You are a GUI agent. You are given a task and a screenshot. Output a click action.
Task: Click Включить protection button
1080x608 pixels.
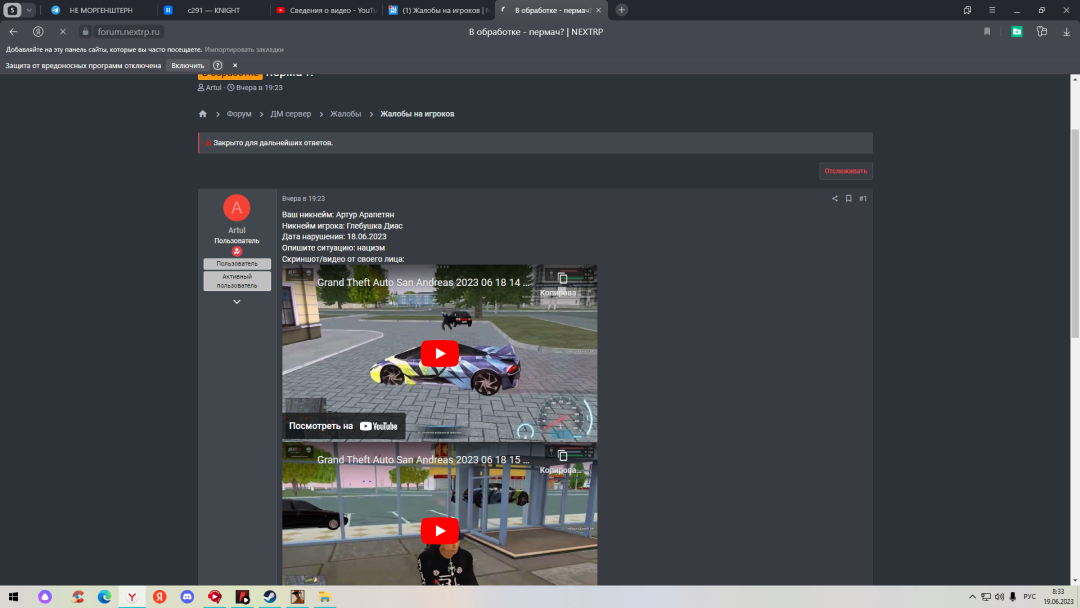coord(187,65)
